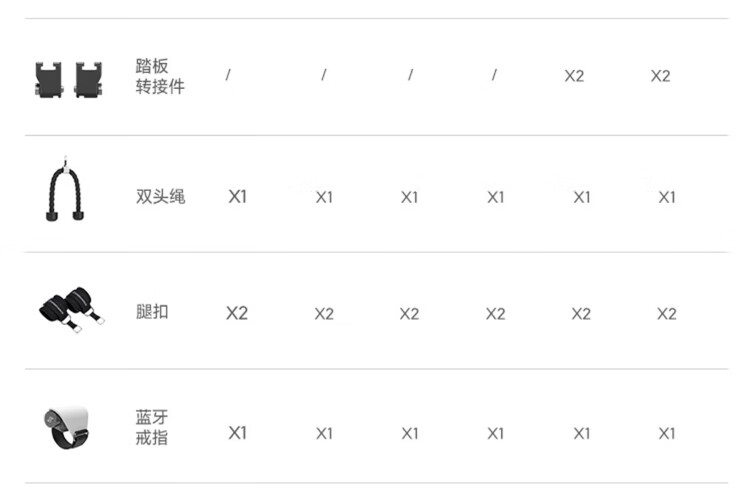Click the 腿扣 leg strap product image
This screenshot has width=750, height=502.
tap(68, 309)
